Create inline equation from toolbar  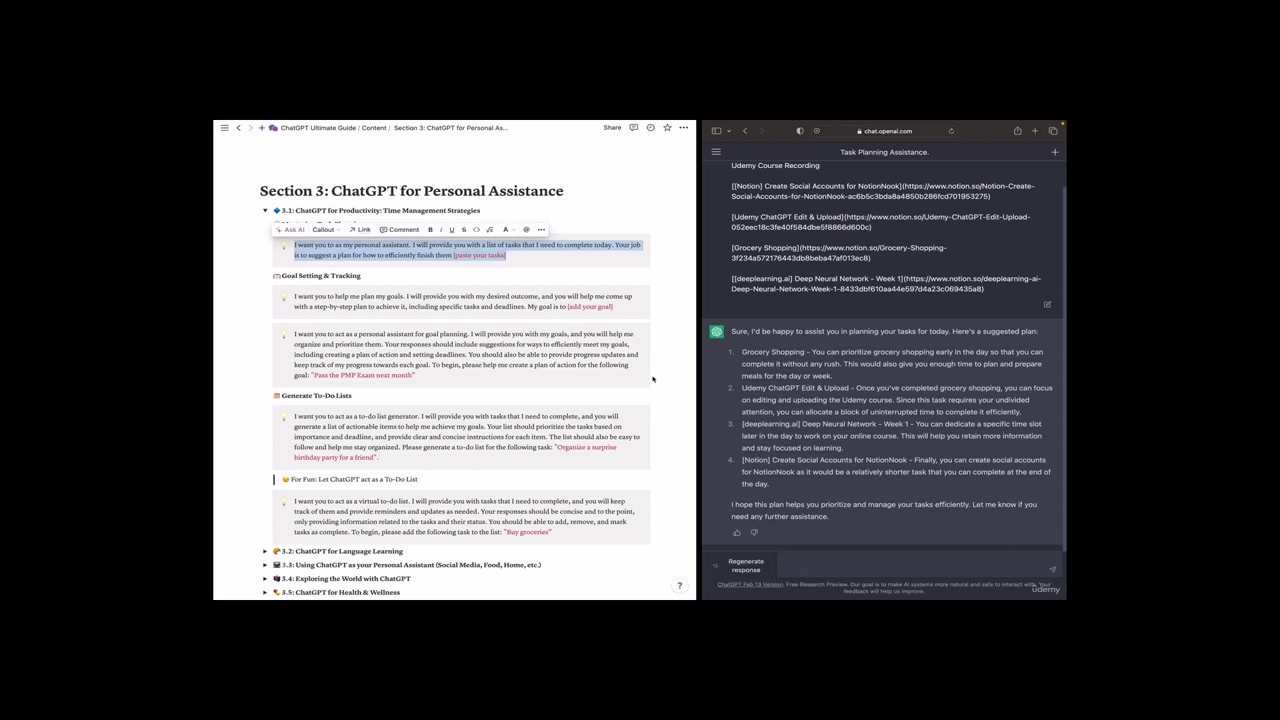489,230
